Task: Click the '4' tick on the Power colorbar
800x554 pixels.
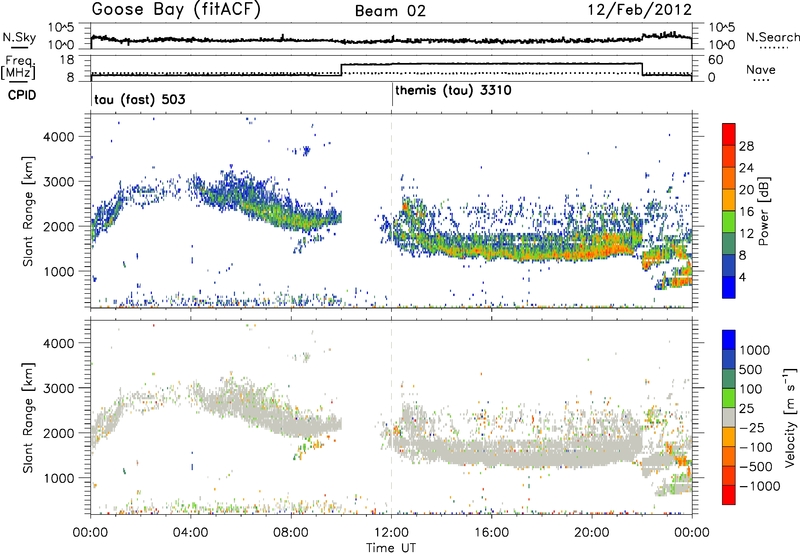Action: 742,278
